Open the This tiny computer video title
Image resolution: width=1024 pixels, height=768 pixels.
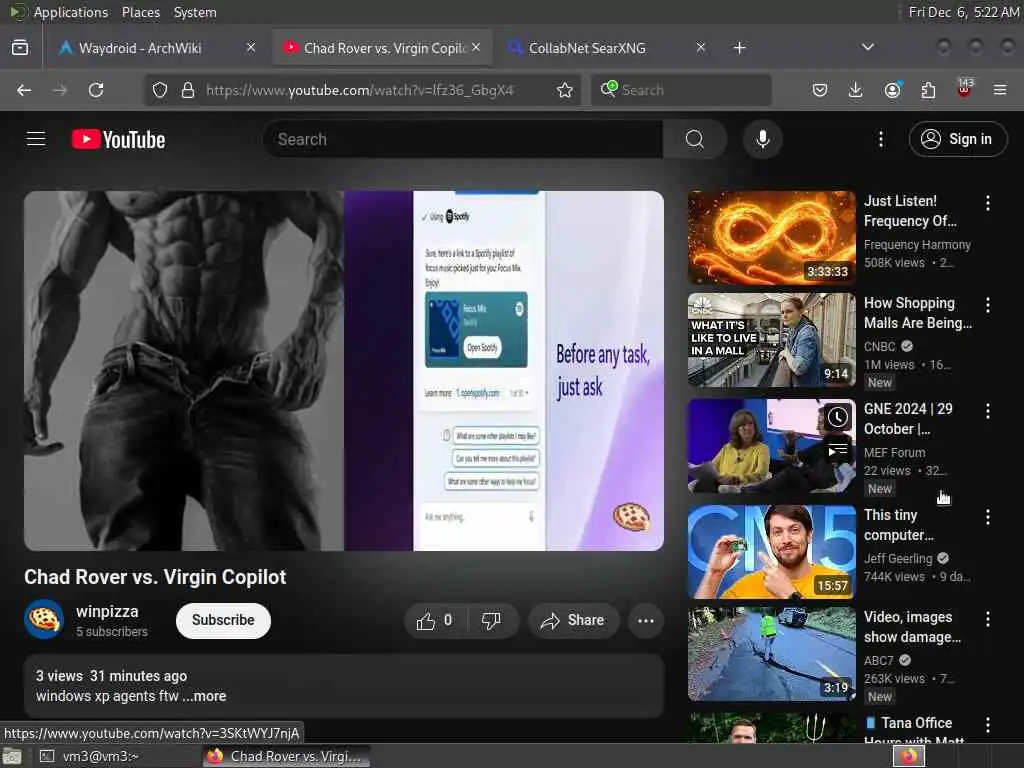(898, 525)
